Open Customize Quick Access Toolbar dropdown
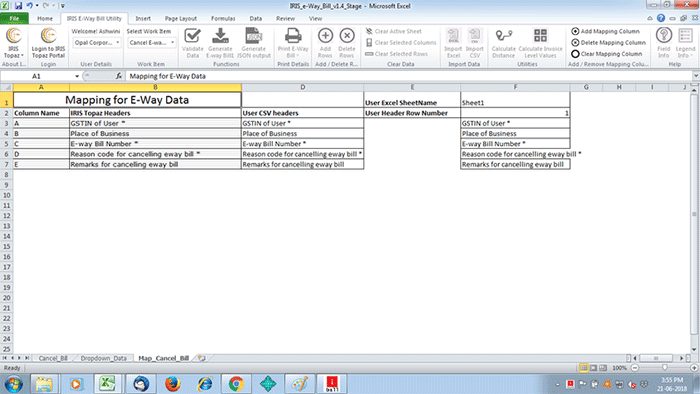This screenshot has height=394, width=700. click(62, 6)
